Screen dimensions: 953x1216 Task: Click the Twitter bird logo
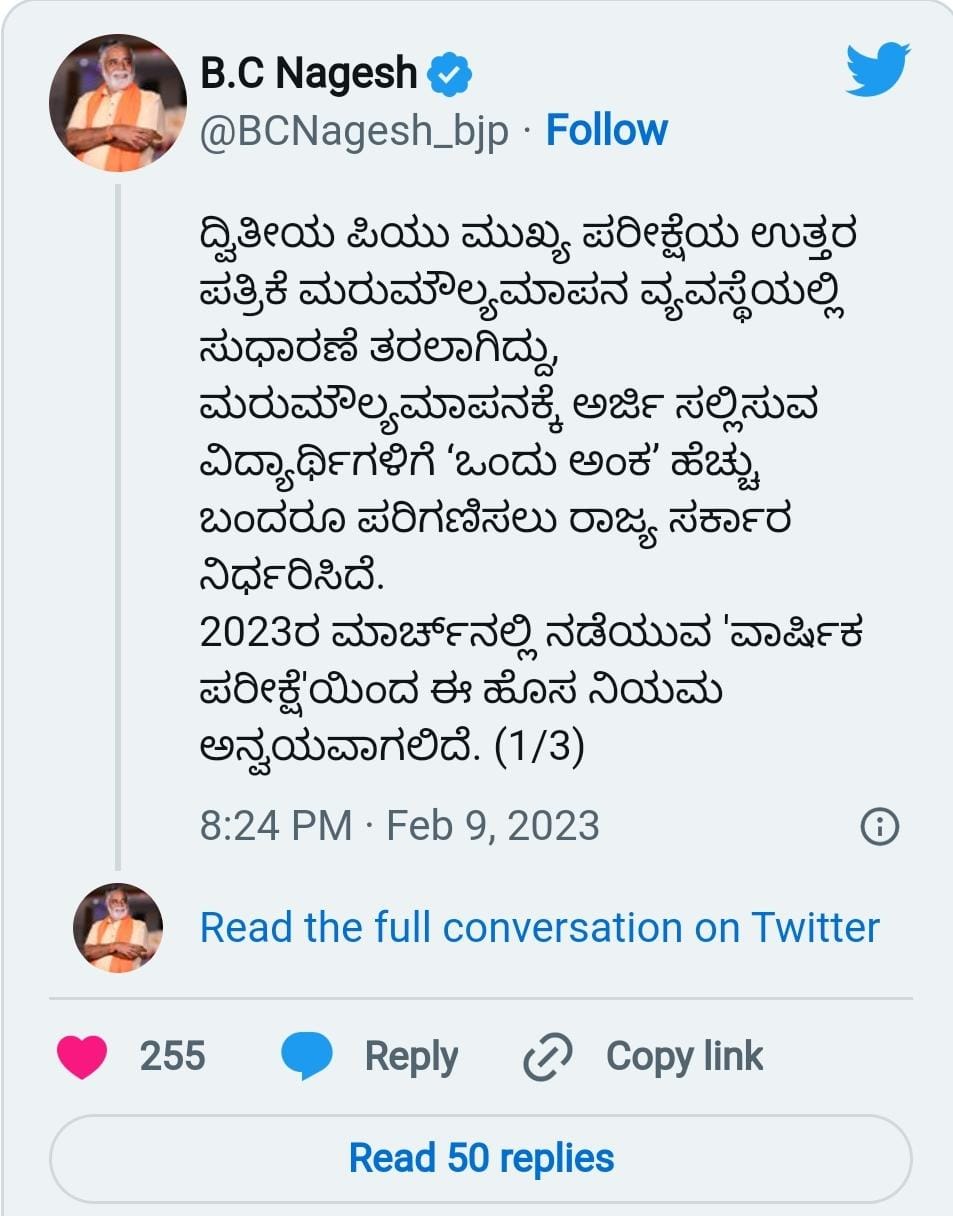point(877,69)
